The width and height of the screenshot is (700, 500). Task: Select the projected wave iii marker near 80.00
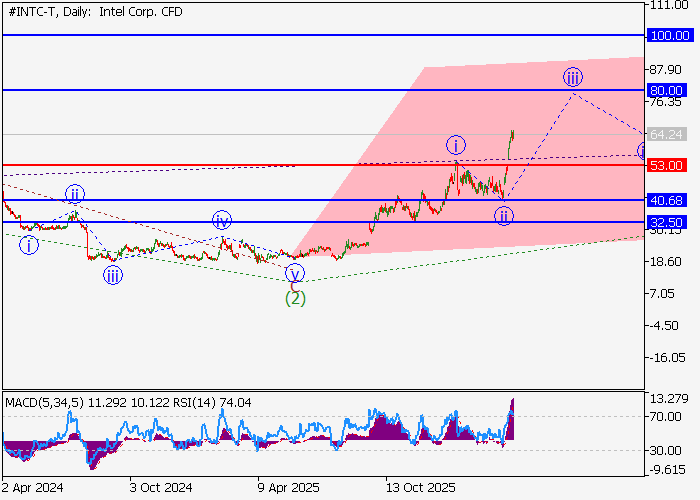coord(572,78)
